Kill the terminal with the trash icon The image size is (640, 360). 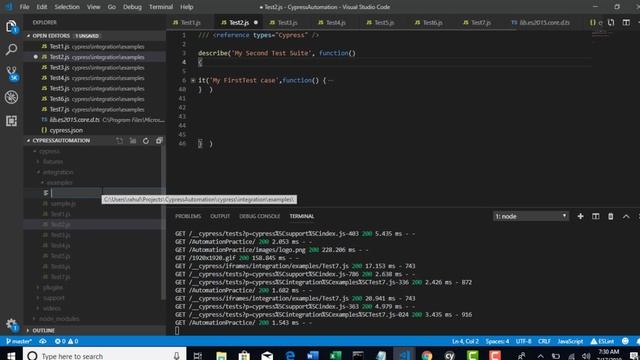(x=611, y=216)
